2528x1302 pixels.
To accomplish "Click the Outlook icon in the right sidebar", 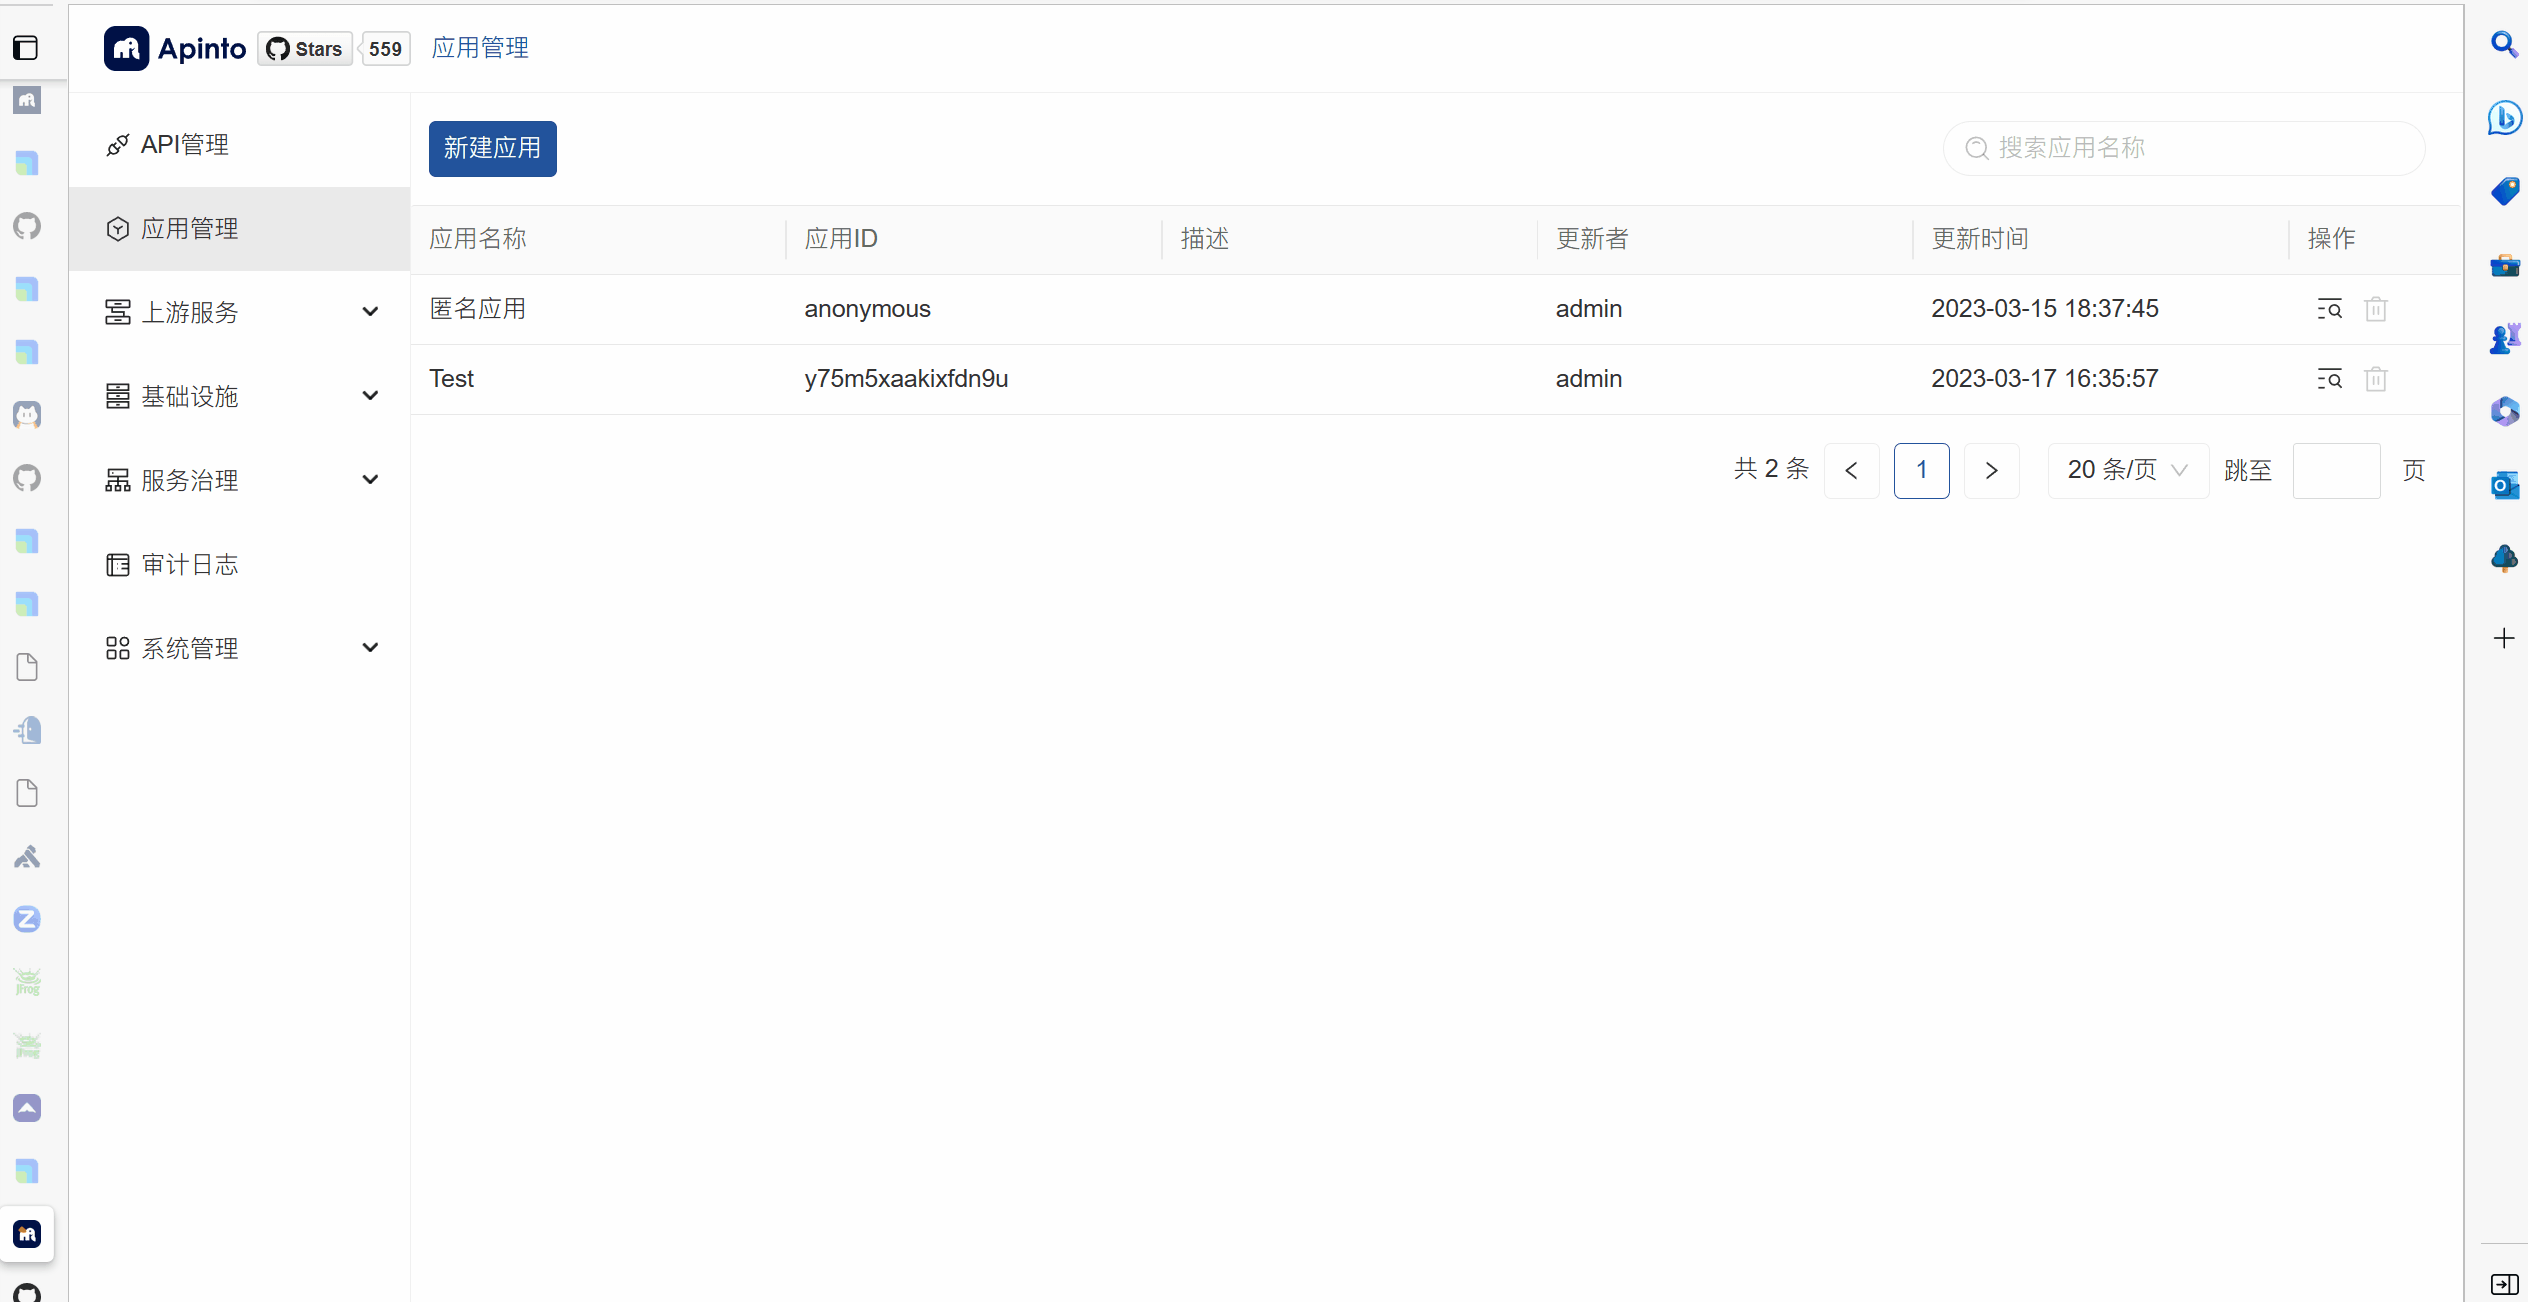I will click(2503, 485).
